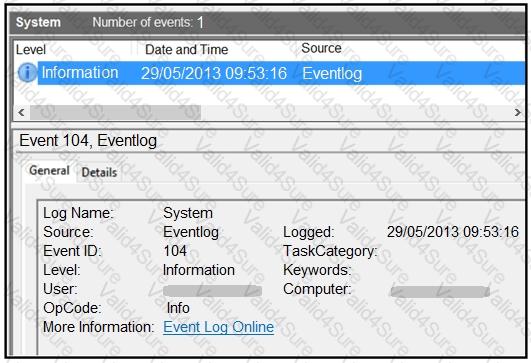Click the Eventlog source cell in row
The width and height of the screenshot is (531, 363).
(x=332, y=73)
